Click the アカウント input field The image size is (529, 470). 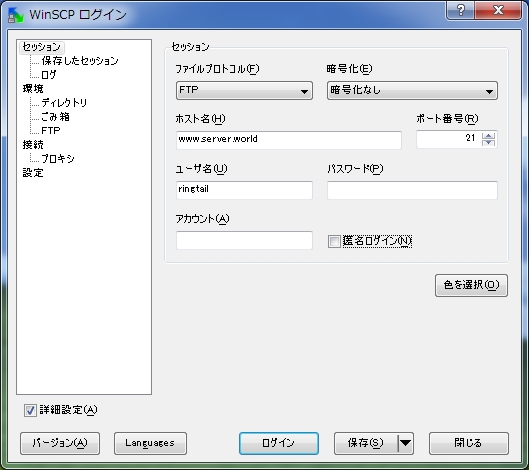click(x=244, y=240)
